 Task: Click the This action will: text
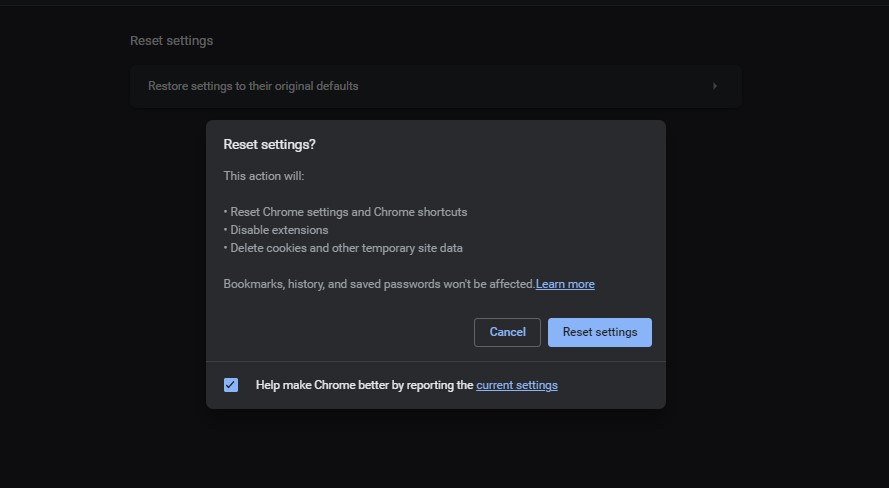point(264,176)
